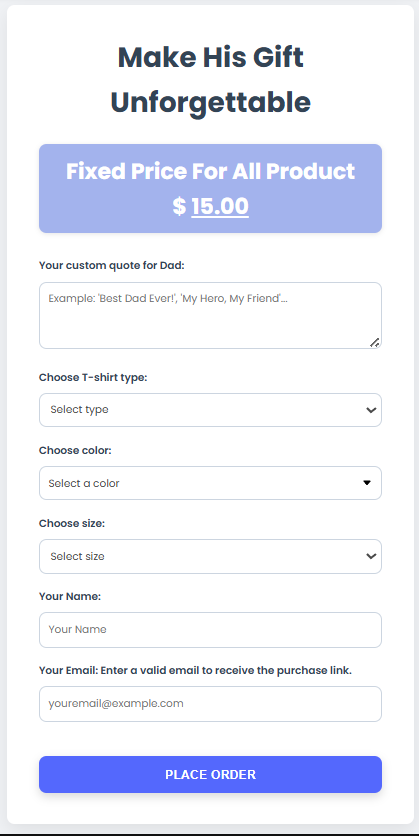Click the 'Choose size' label
The width and height of the screenshot is (419, 836).
[x=72, y=524]
